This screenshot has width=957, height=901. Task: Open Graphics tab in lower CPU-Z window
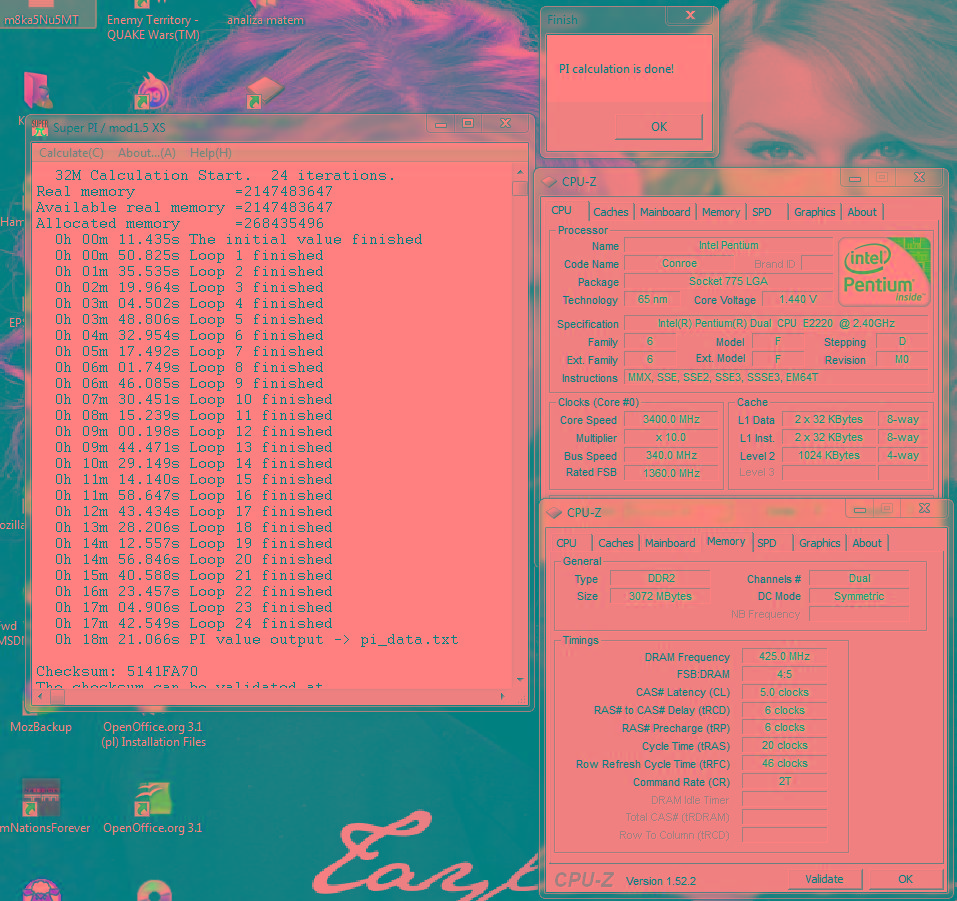pyautogui.click(x=819, y=543)
